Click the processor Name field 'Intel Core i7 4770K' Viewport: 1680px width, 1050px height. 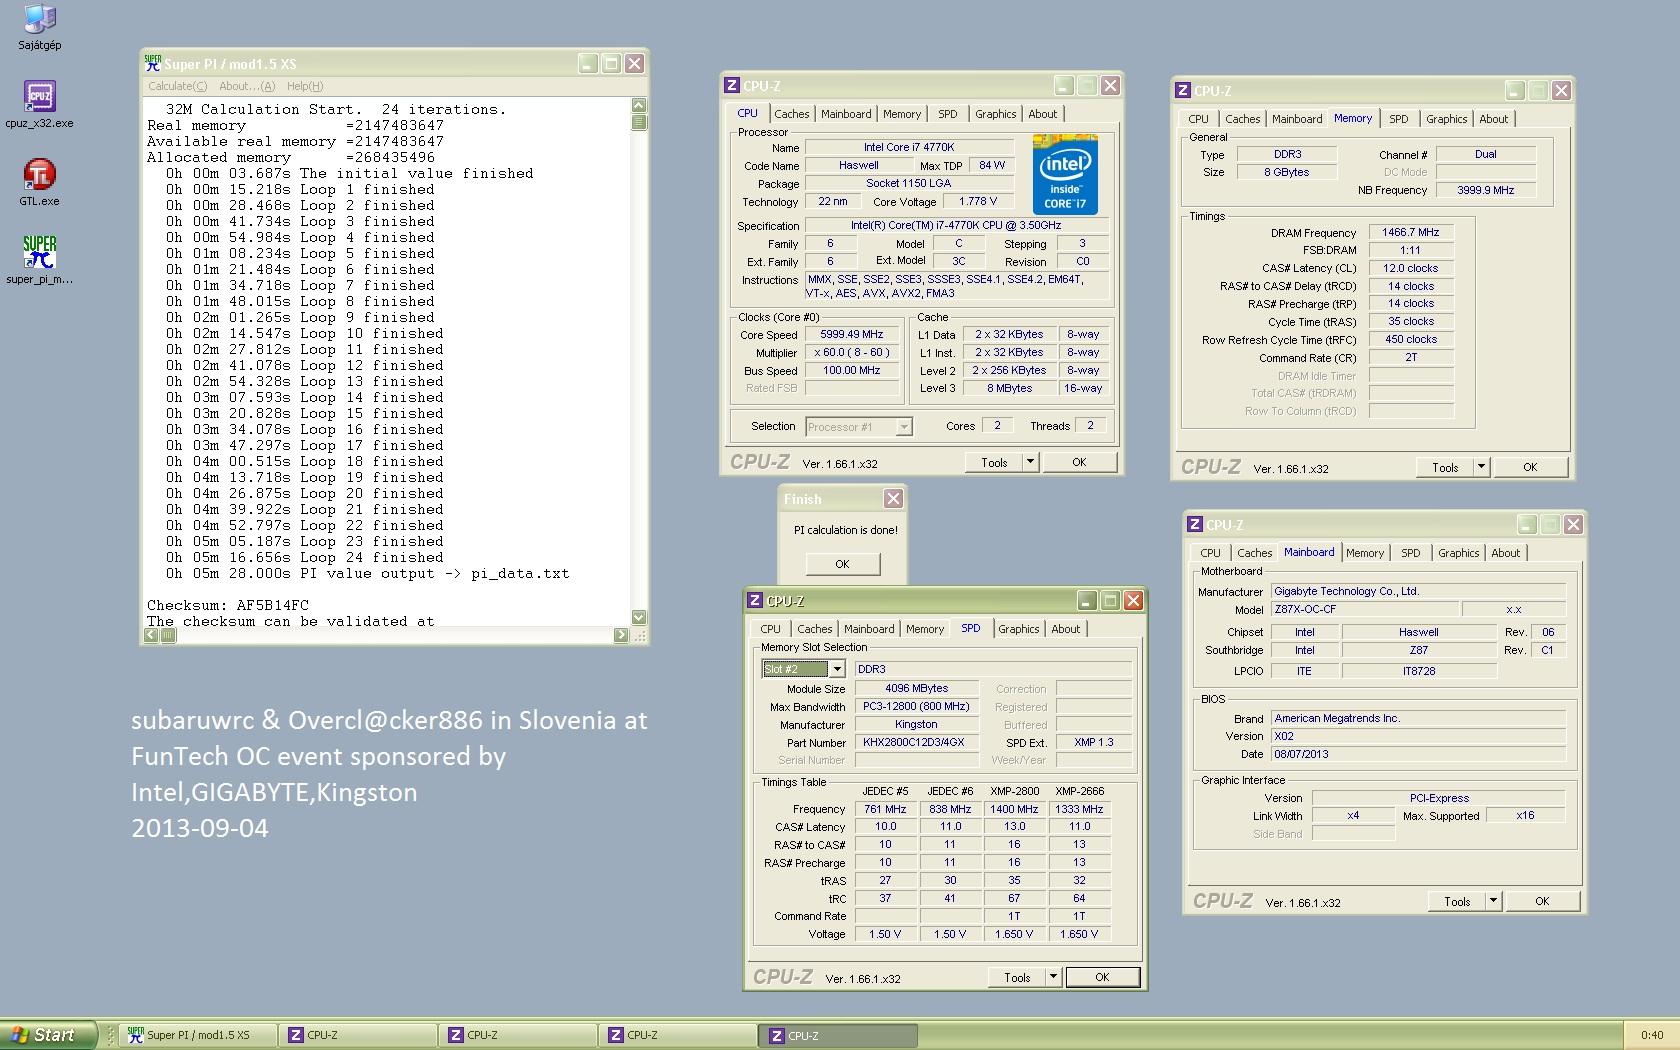click(909, 147)
